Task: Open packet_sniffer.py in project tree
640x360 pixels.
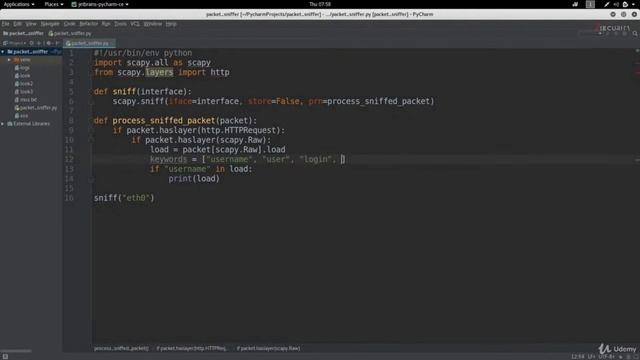Action: point(36,108)
